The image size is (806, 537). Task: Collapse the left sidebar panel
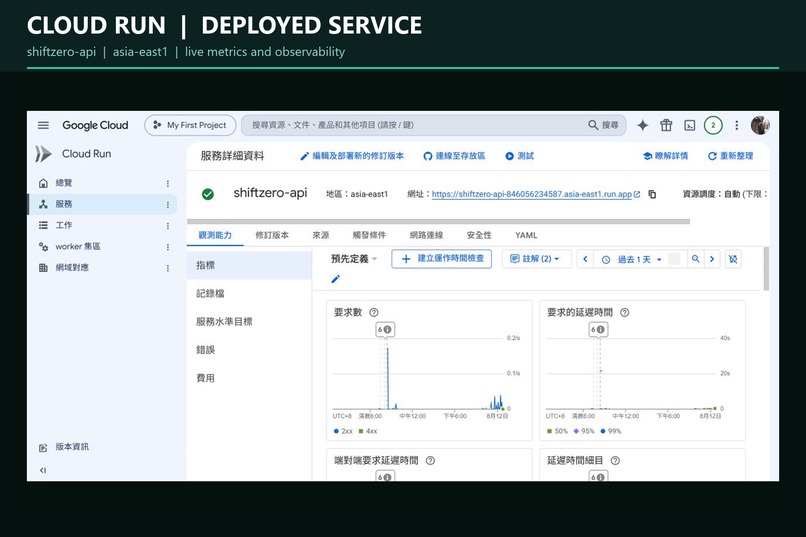click(x=43, y=470)
